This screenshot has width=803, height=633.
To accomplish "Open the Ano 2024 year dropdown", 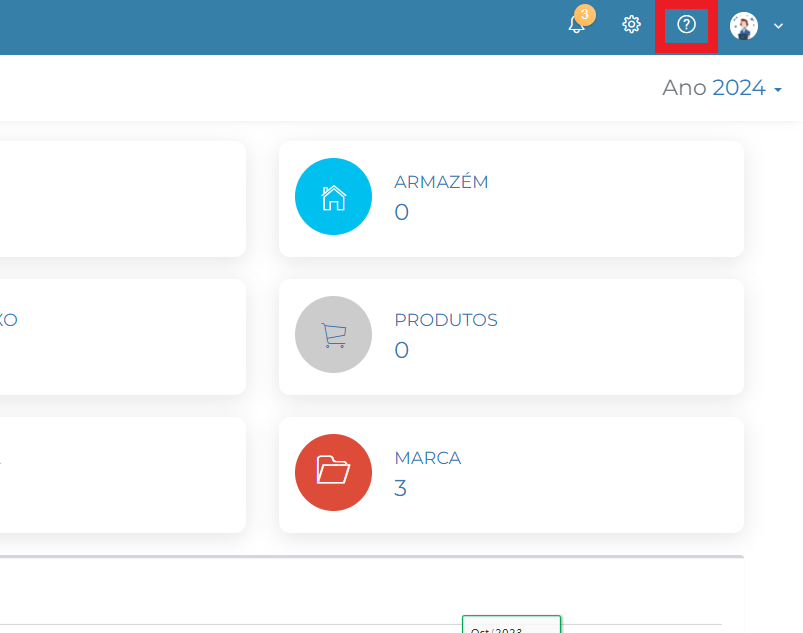I will (722, 88).
